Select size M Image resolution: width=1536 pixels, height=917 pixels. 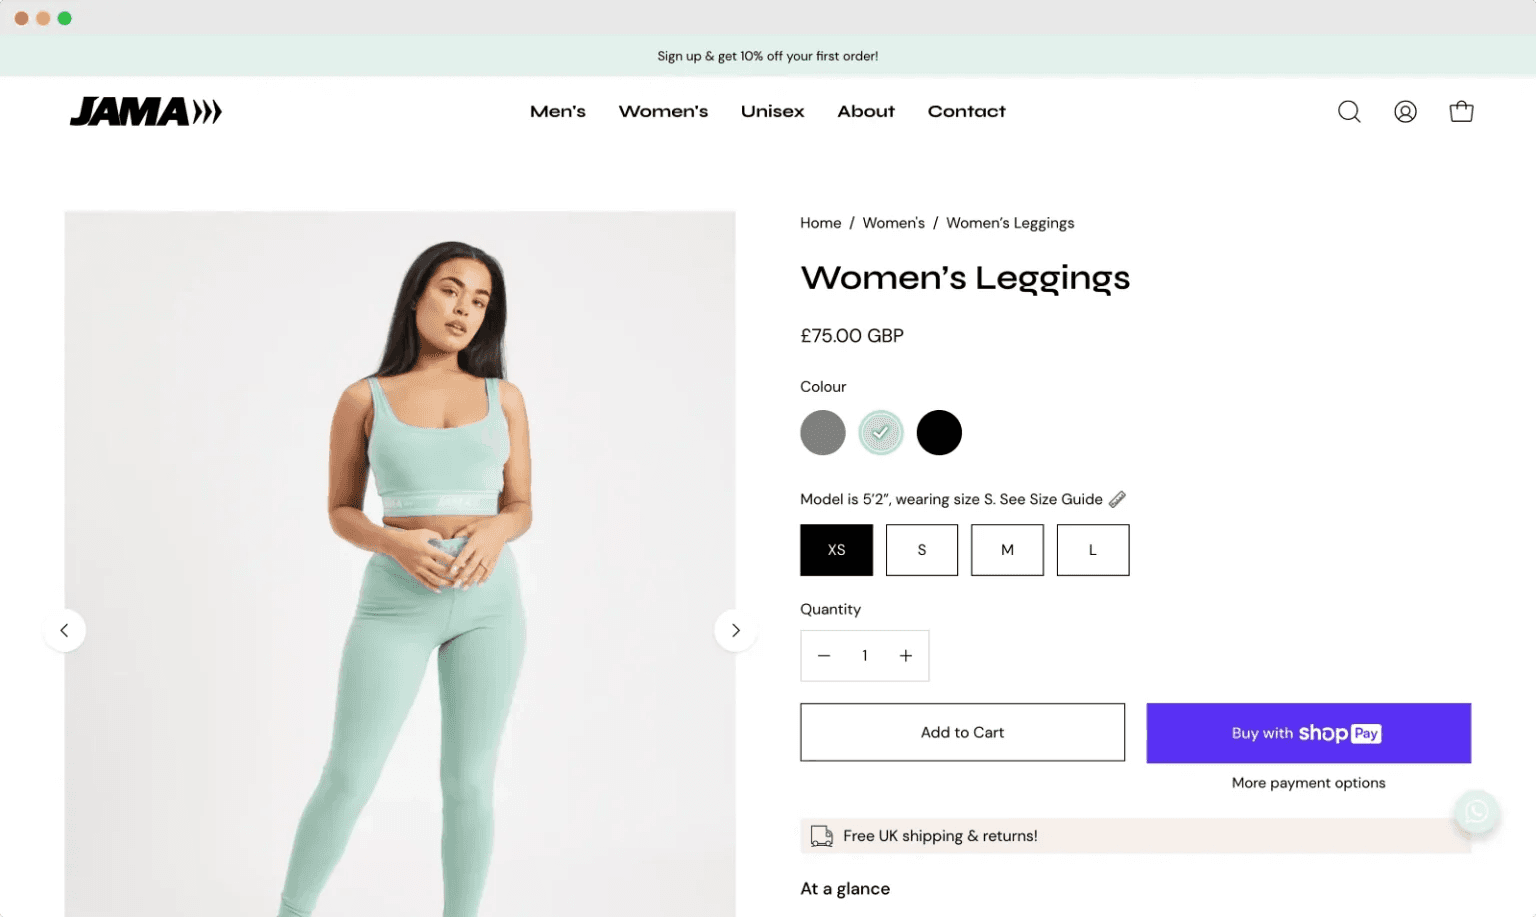coord(1007,550)
